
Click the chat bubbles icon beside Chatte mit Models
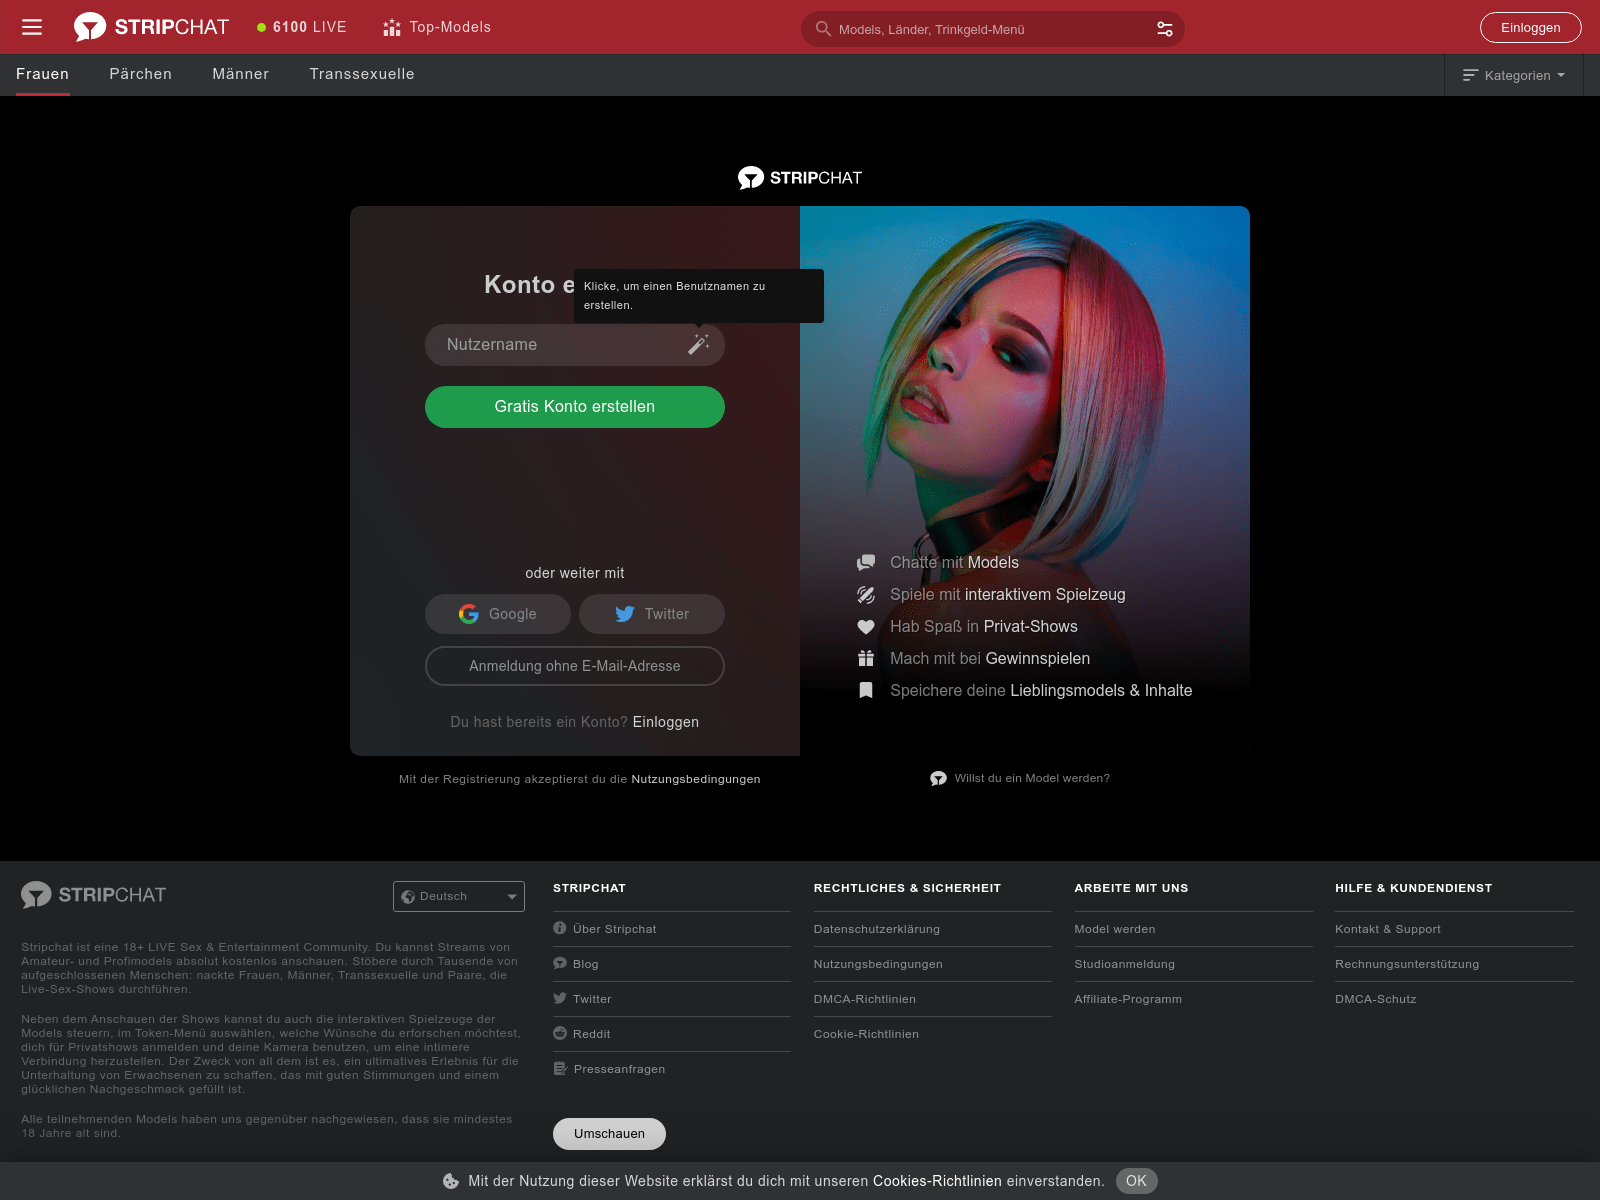pos(866,563)
